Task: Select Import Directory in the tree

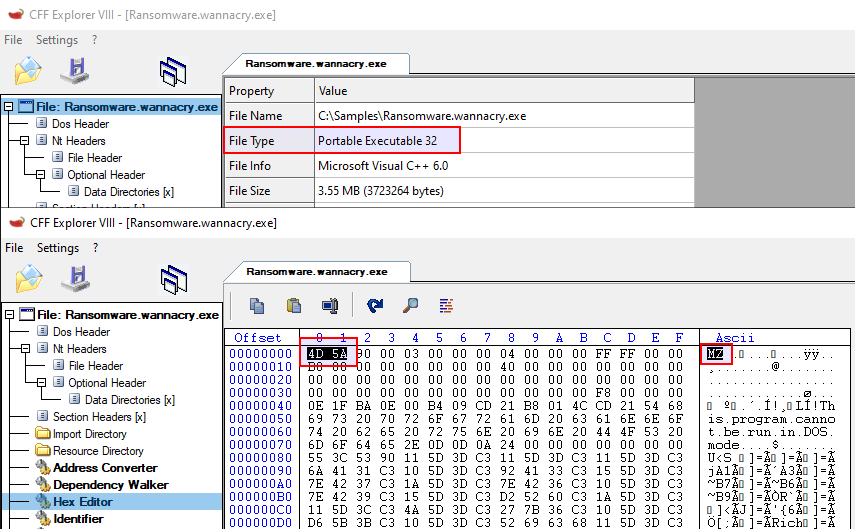Action: pos(90,434)
